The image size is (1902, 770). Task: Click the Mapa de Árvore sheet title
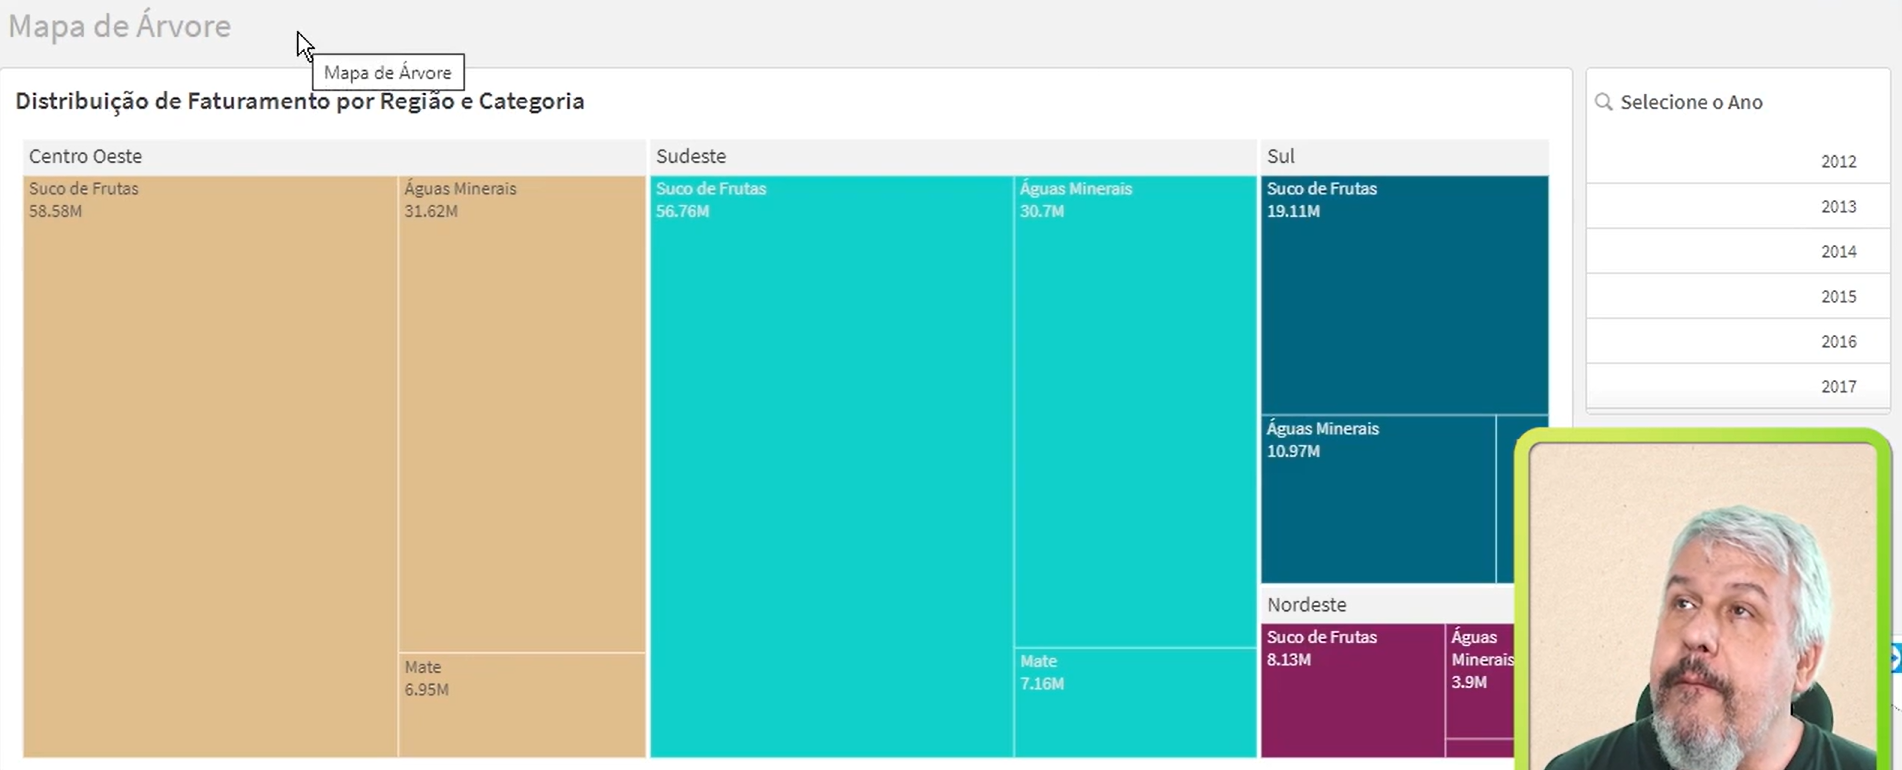119,25
